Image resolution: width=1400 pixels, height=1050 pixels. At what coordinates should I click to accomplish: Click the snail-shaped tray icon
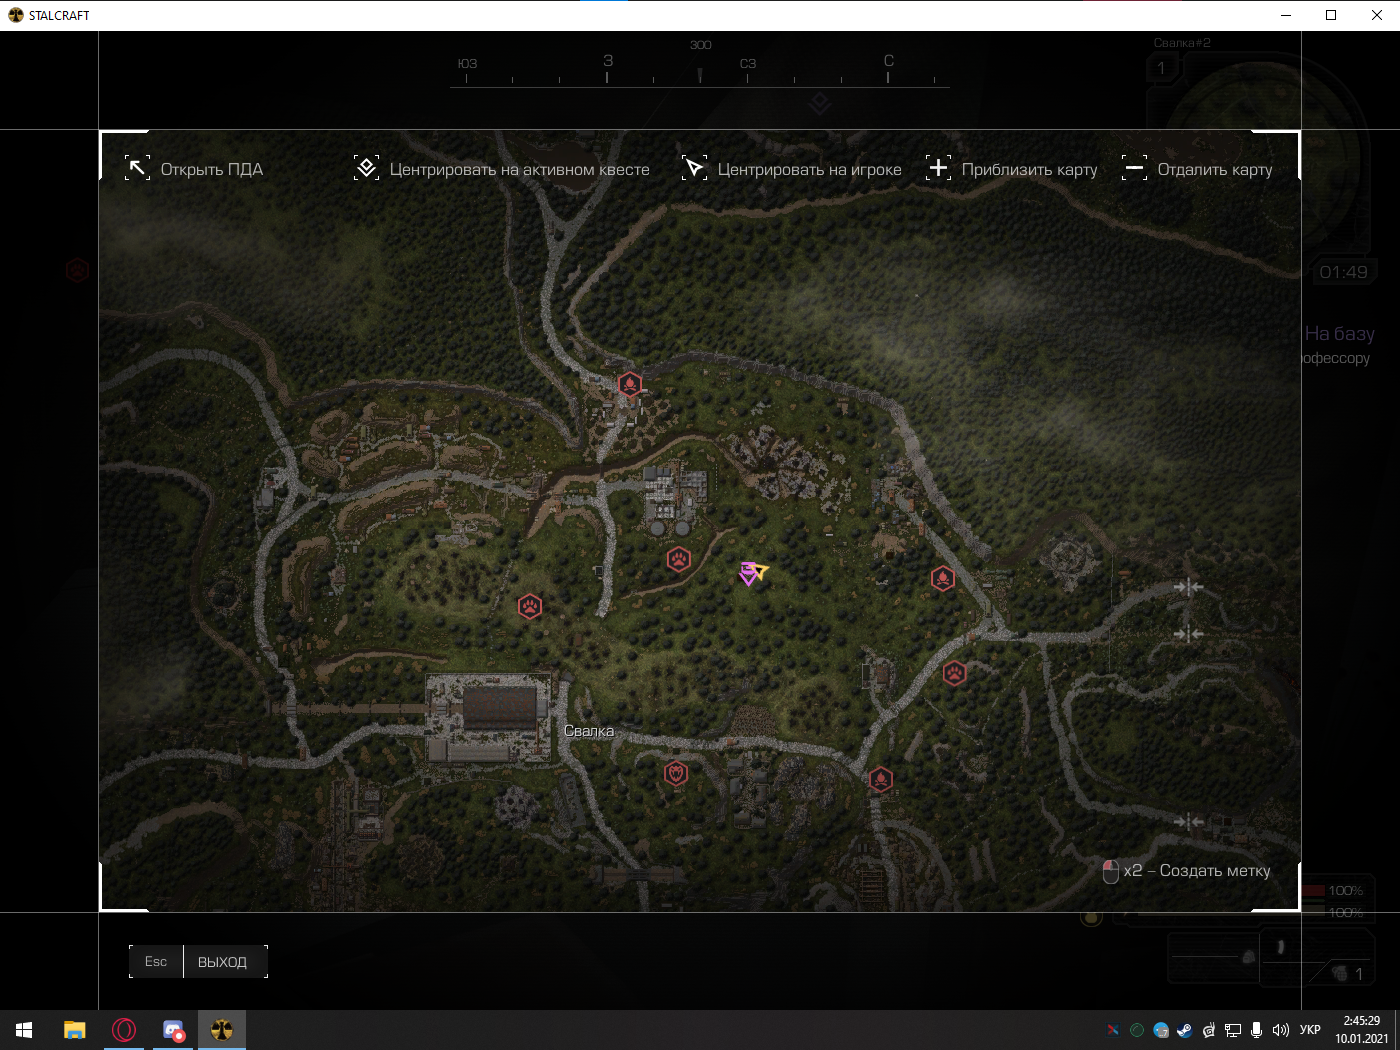point(1209,1030)
